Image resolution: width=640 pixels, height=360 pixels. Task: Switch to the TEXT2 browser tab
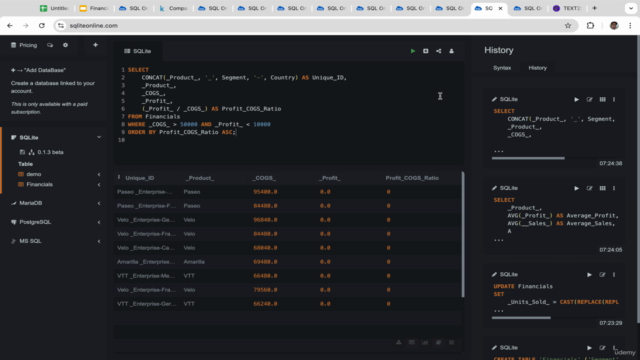point(567,8)
